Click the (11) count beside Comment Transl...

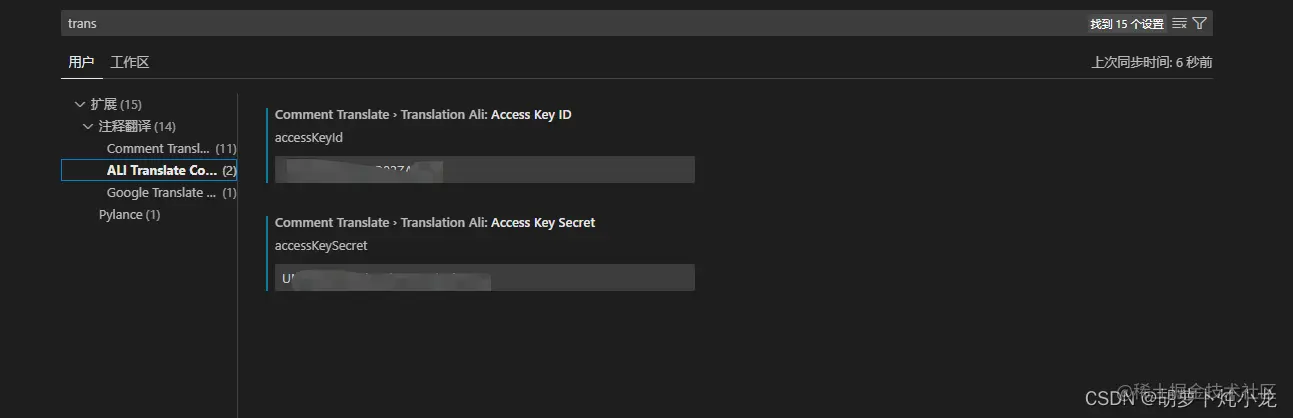[x=226, y=148]
